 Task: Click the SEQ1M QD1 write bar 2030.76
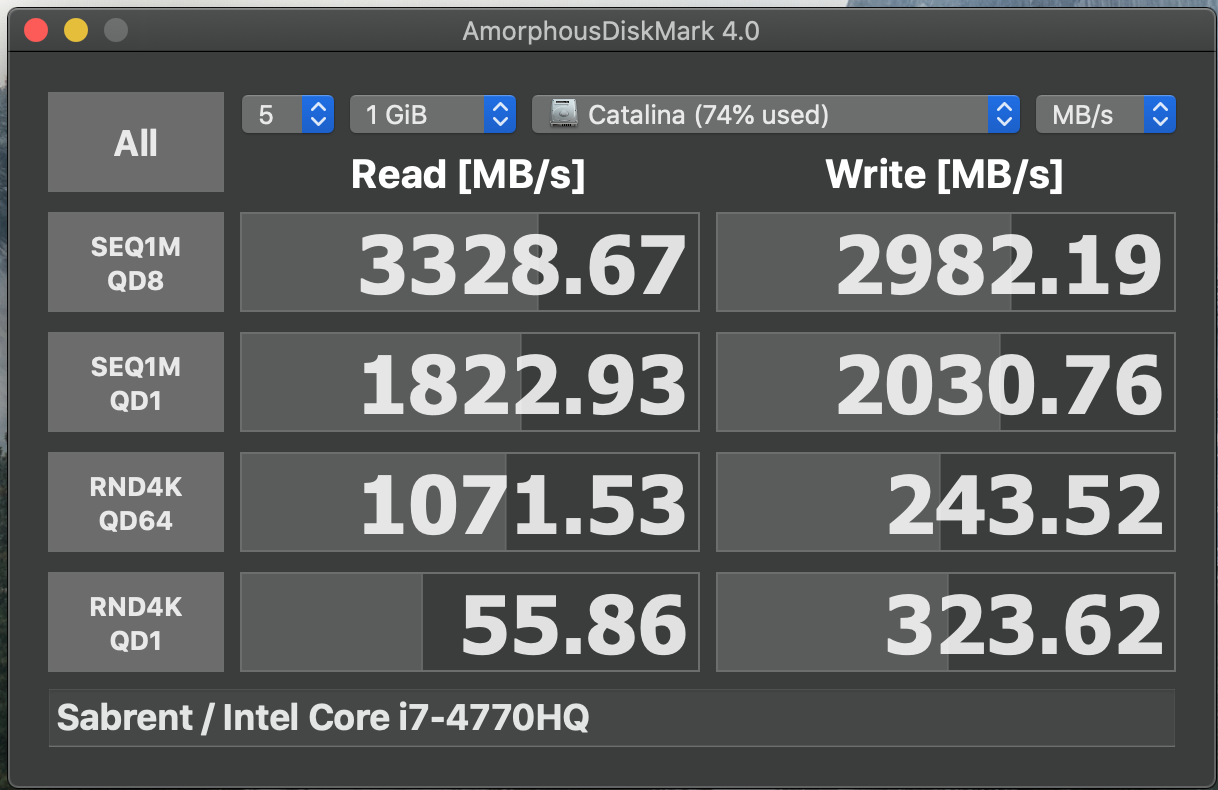946,382
